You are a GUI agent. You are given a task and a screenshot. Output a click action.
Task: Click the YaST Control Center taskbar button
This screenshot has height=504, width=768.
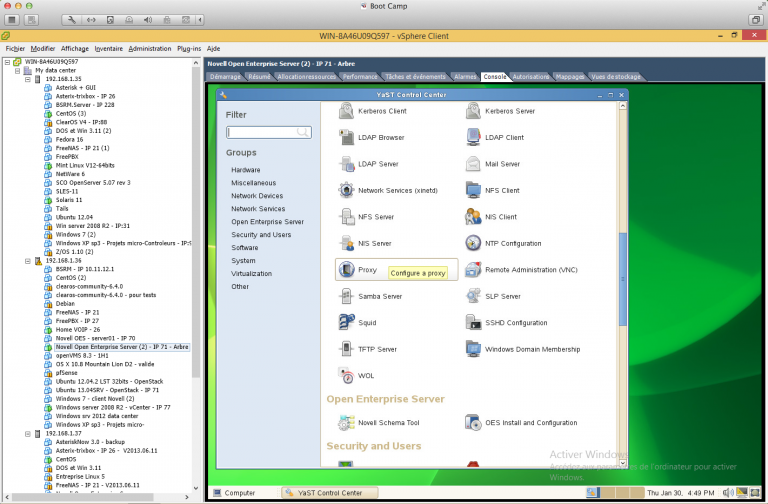pos(330,493)
